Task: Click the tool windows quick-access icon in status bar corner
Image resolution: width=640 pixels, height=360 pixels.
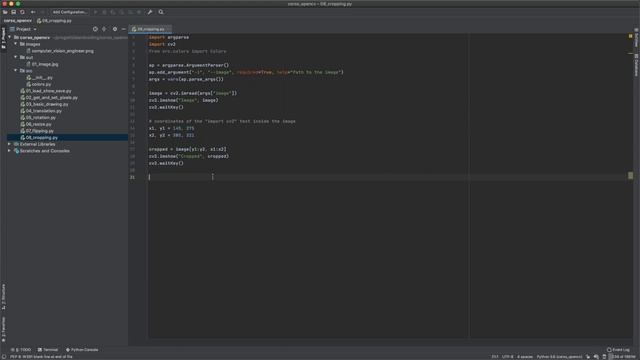Action: (4, 357)
